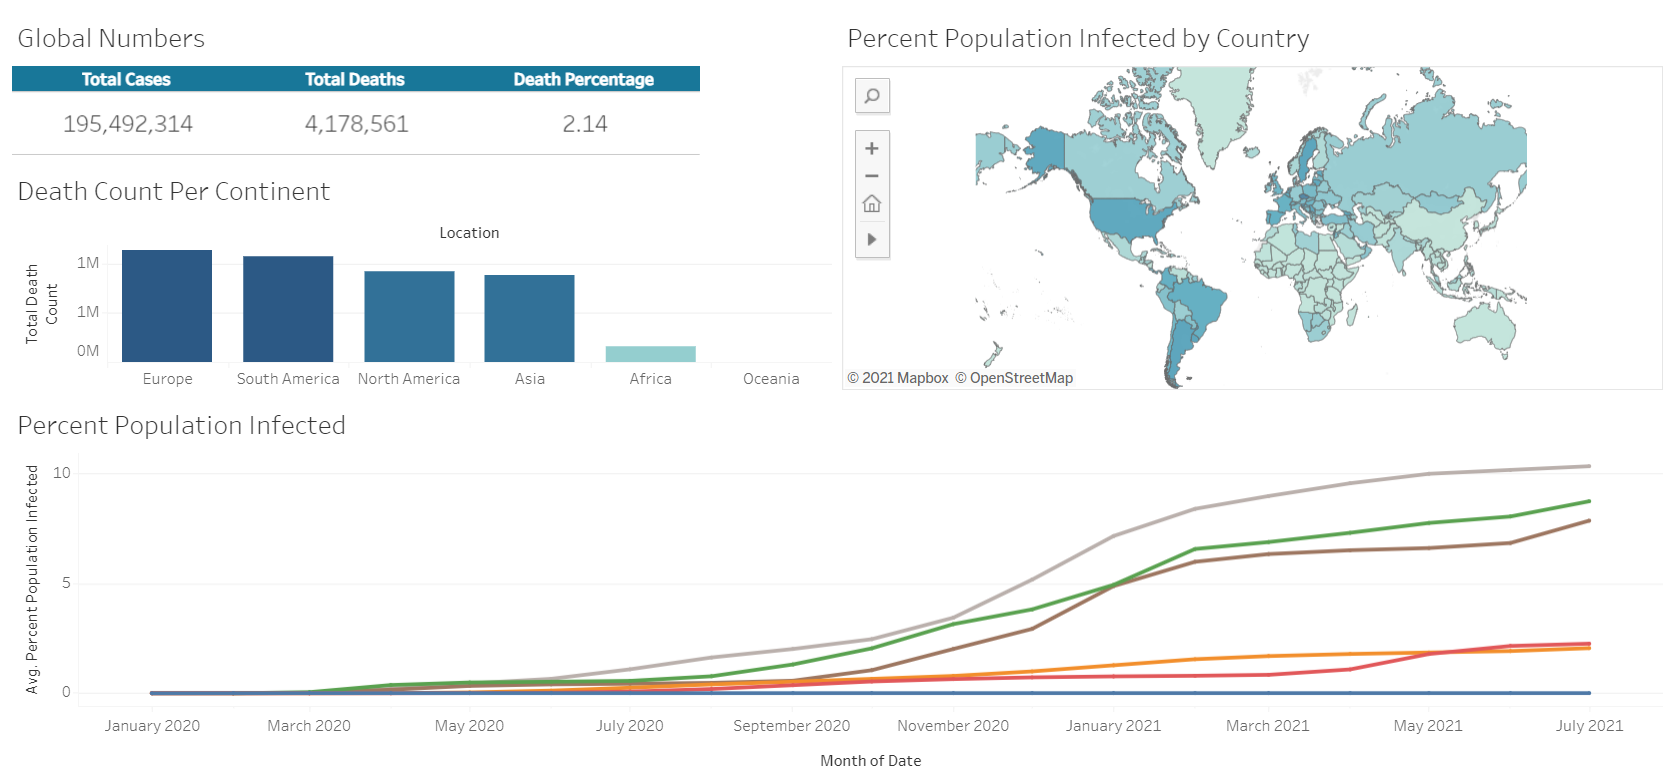Viewport: 1671px width, 779px height.
Task: Zoom out on the map
Action: tap(872, 176)
